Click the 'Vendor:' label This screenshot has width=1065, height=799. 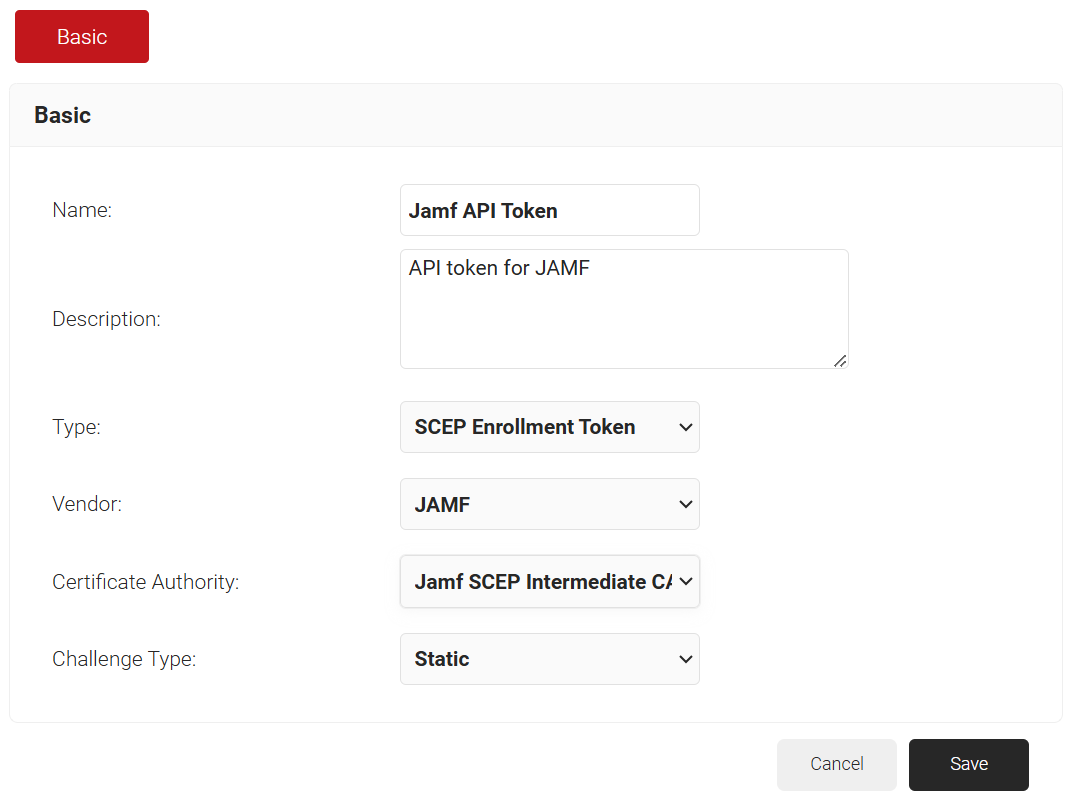coord(87,504)
